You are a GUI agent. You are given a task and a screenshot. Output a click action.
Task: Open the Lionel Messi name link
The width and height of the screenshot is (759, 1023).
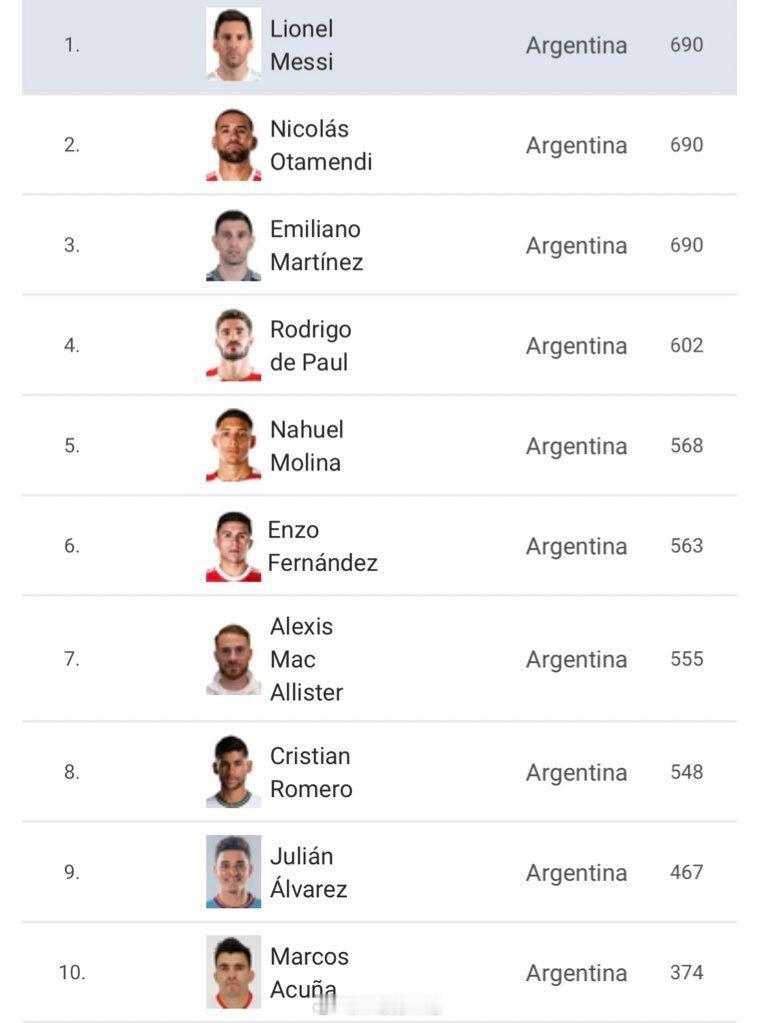pyautogui.click(x=302, y=45)
